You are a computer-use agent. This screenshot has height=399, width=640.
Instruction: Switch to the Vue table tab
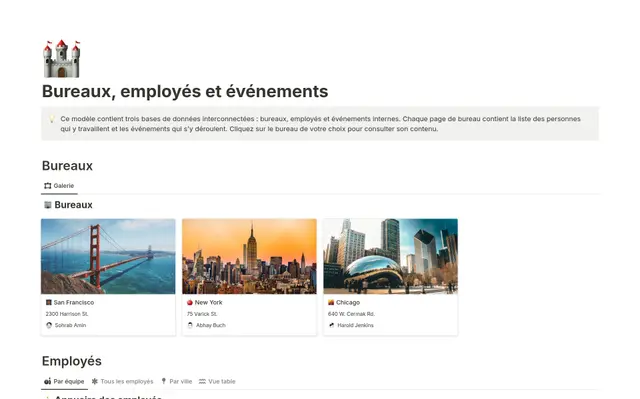pyautogui.click(x=217, y=381)
